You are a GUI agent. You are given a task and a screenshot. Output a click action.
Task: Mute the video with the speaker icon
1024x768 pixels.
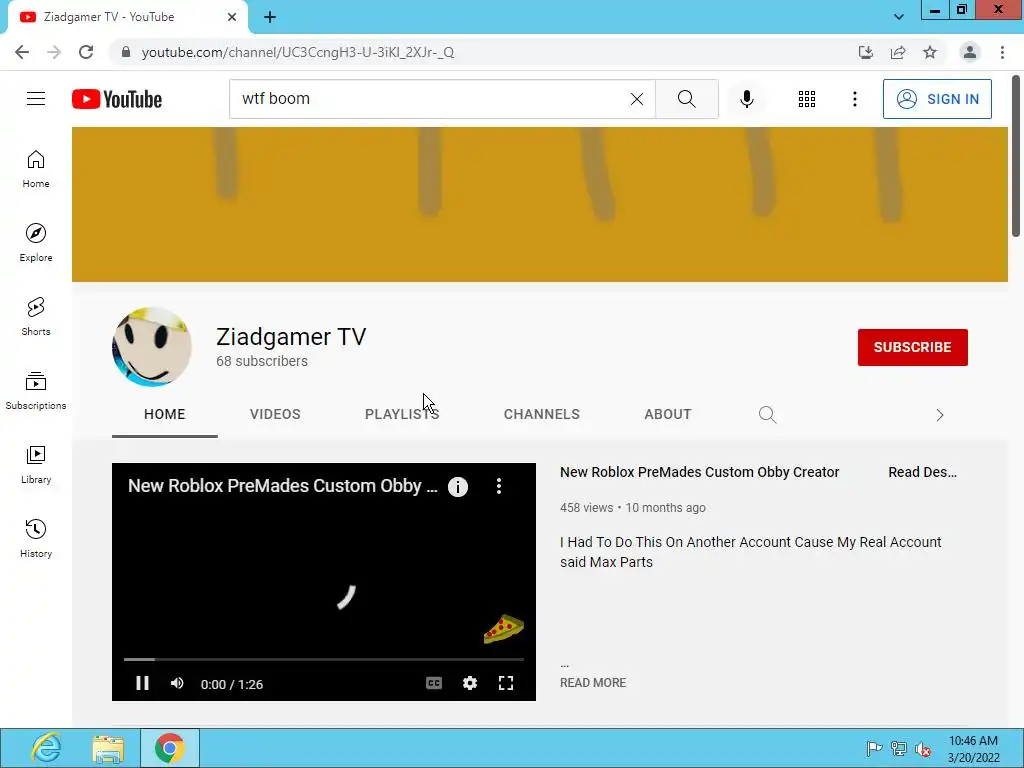pyautogui.click(x=177, y=683)
